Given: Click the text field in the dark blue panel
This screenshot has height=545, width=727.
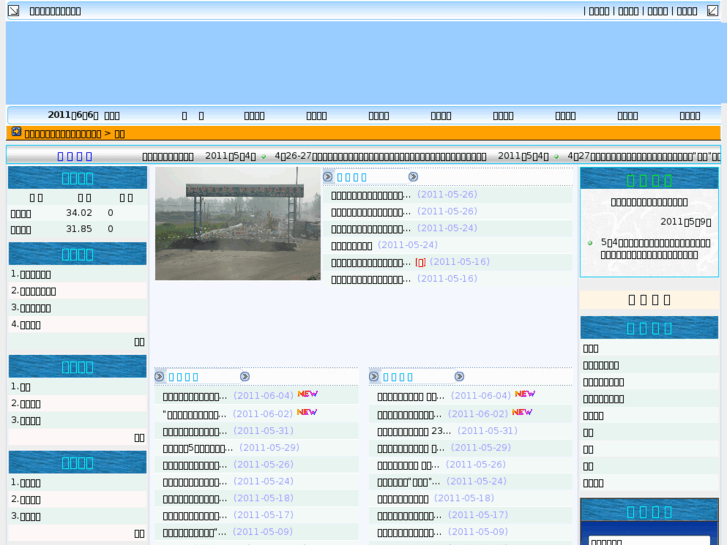Looking at the screenshot, I should [649, 541].
